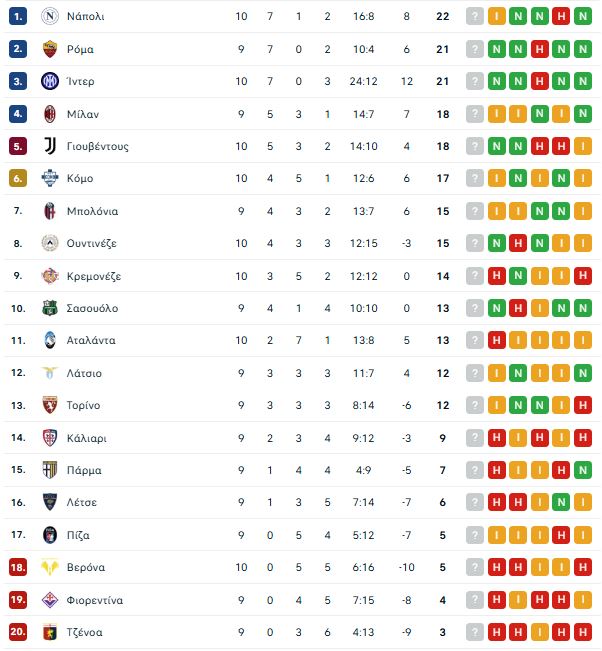Viewport: 602px width, 651px height.
Task: Select the Ουντινέζε team name
Action: click(x=92, y=243)
